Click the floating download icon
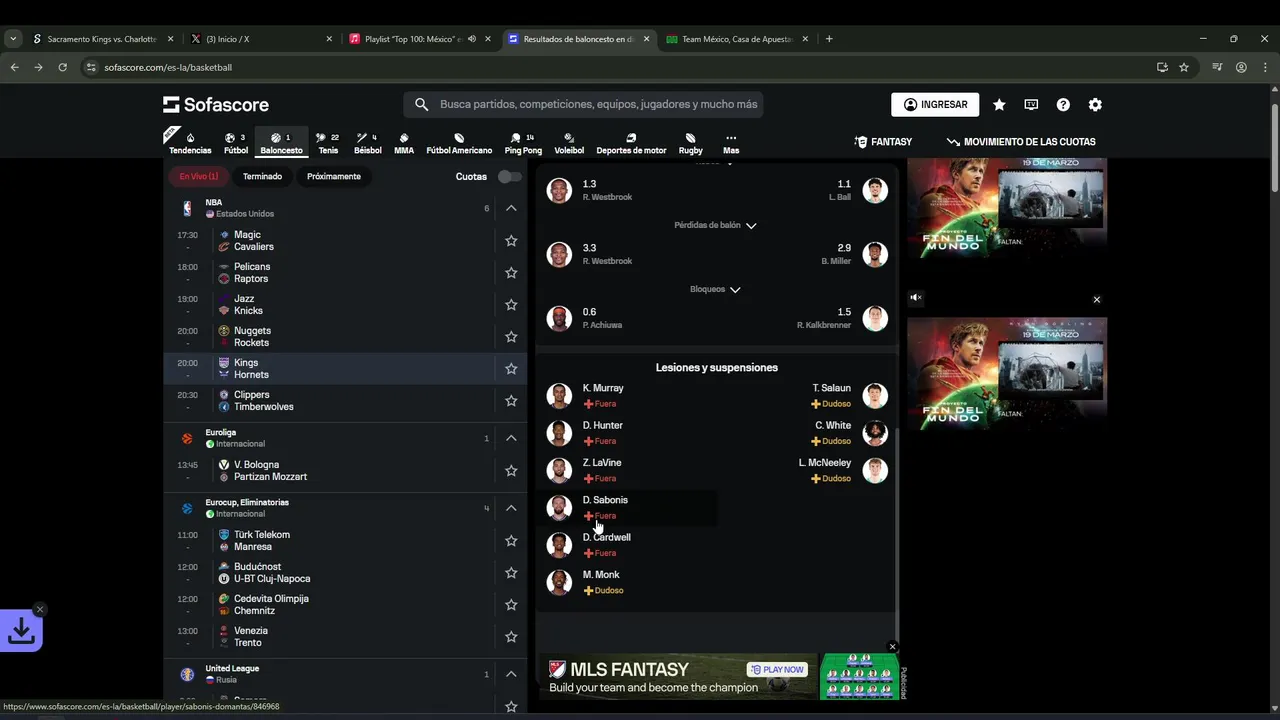 coord(21,631)
